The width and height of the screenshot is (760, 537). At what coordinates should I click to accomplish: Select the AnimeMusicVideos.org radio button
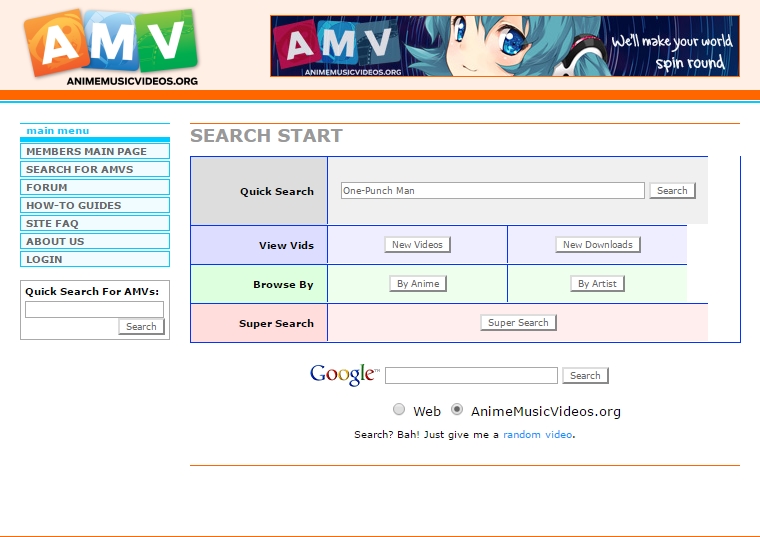tap(457, 410)
